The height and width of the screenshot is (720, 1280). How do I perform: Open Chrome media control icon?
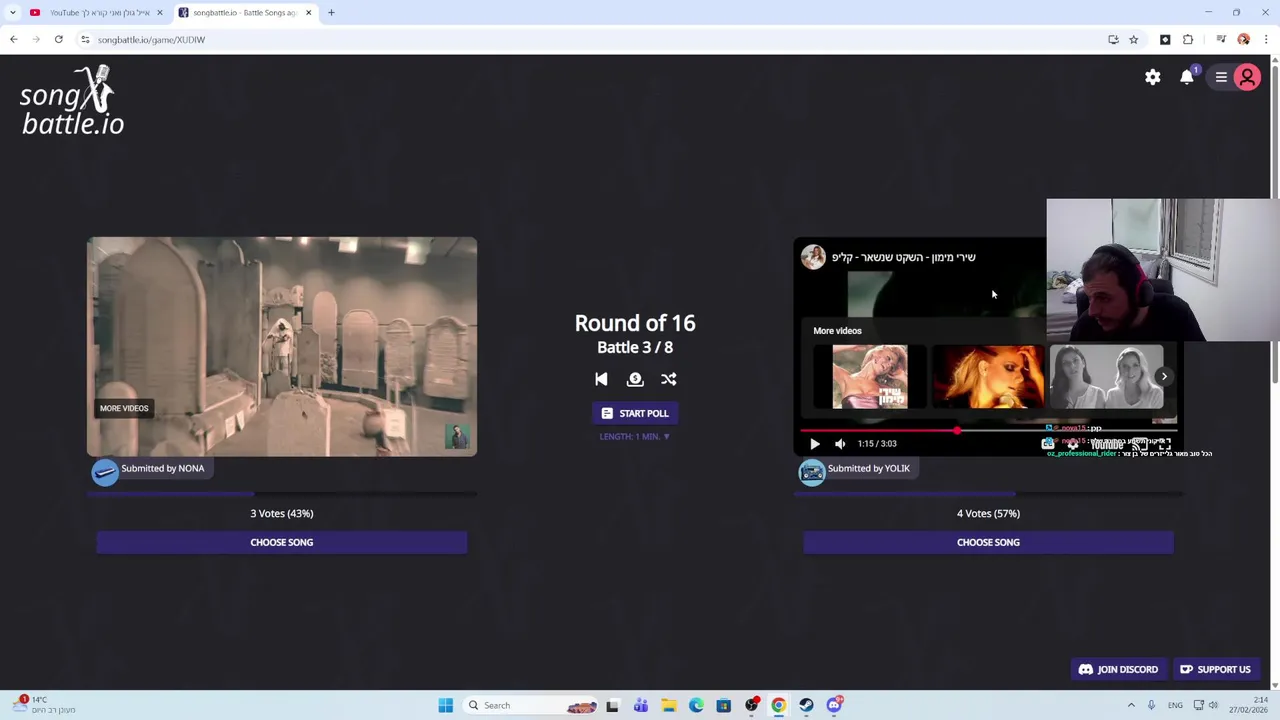point(1221,40)
